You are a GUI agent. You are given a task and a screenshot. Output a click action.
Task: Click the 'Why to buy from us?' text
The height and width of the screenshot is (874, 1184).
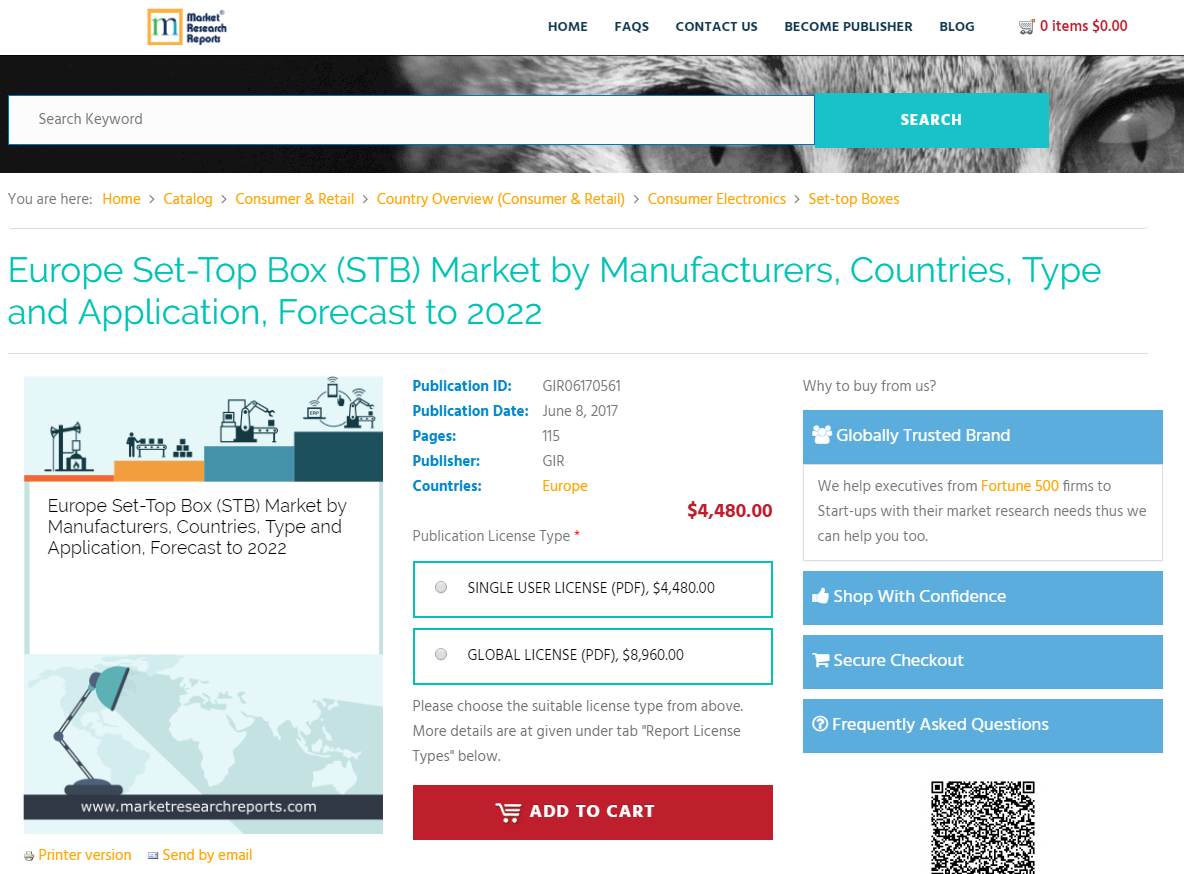[869, 386]
